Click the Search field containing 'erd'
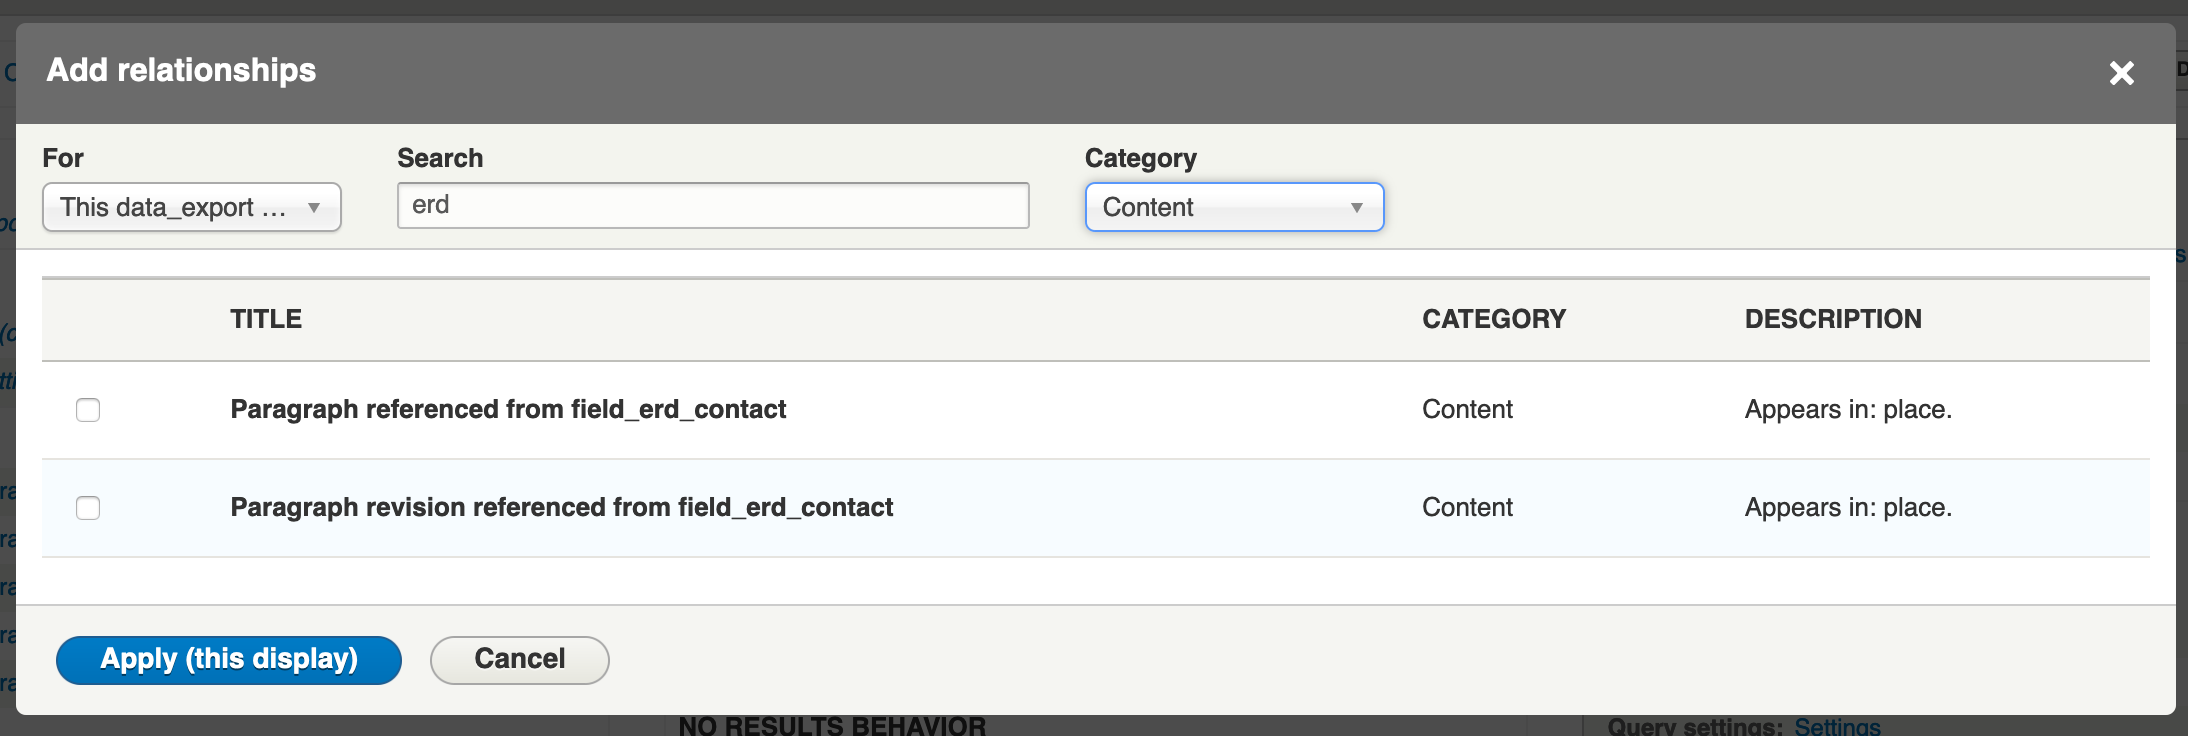This screenshot has height=736, width=2188. click(713, 205)
